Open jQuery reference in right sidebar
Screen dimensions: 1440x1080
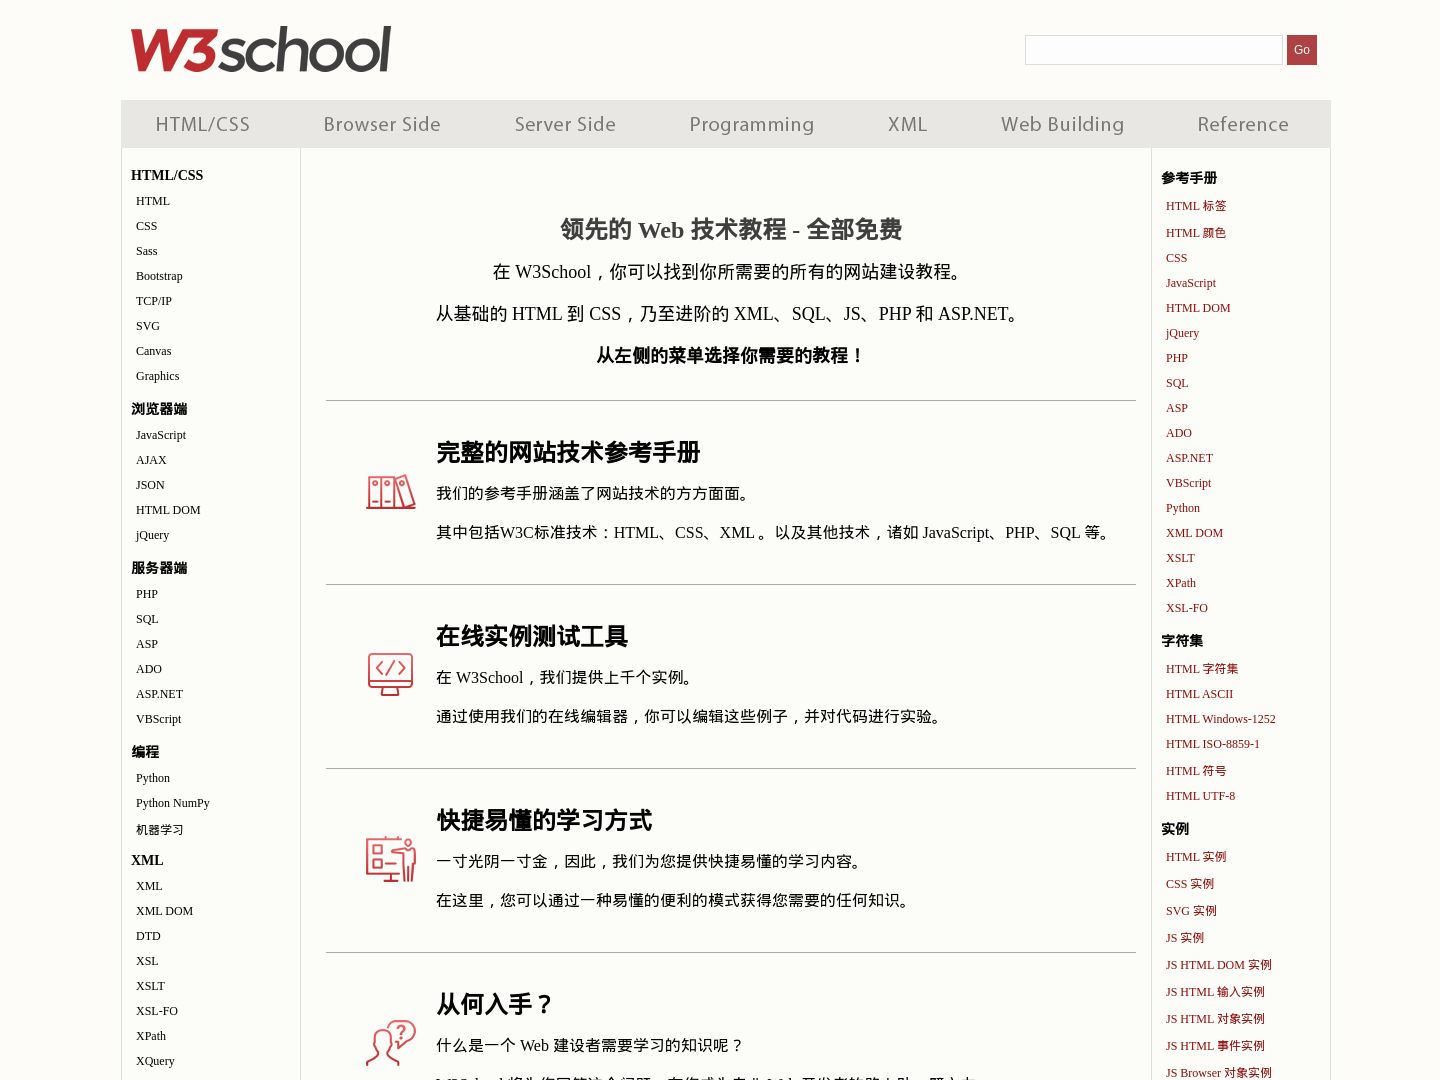coord(1182,333)
